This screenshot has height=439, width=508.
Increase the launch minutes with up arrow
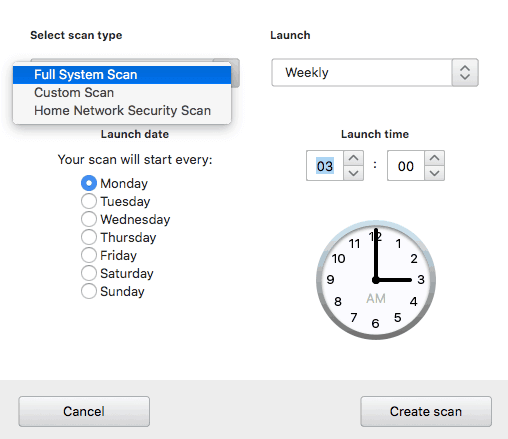434,158
